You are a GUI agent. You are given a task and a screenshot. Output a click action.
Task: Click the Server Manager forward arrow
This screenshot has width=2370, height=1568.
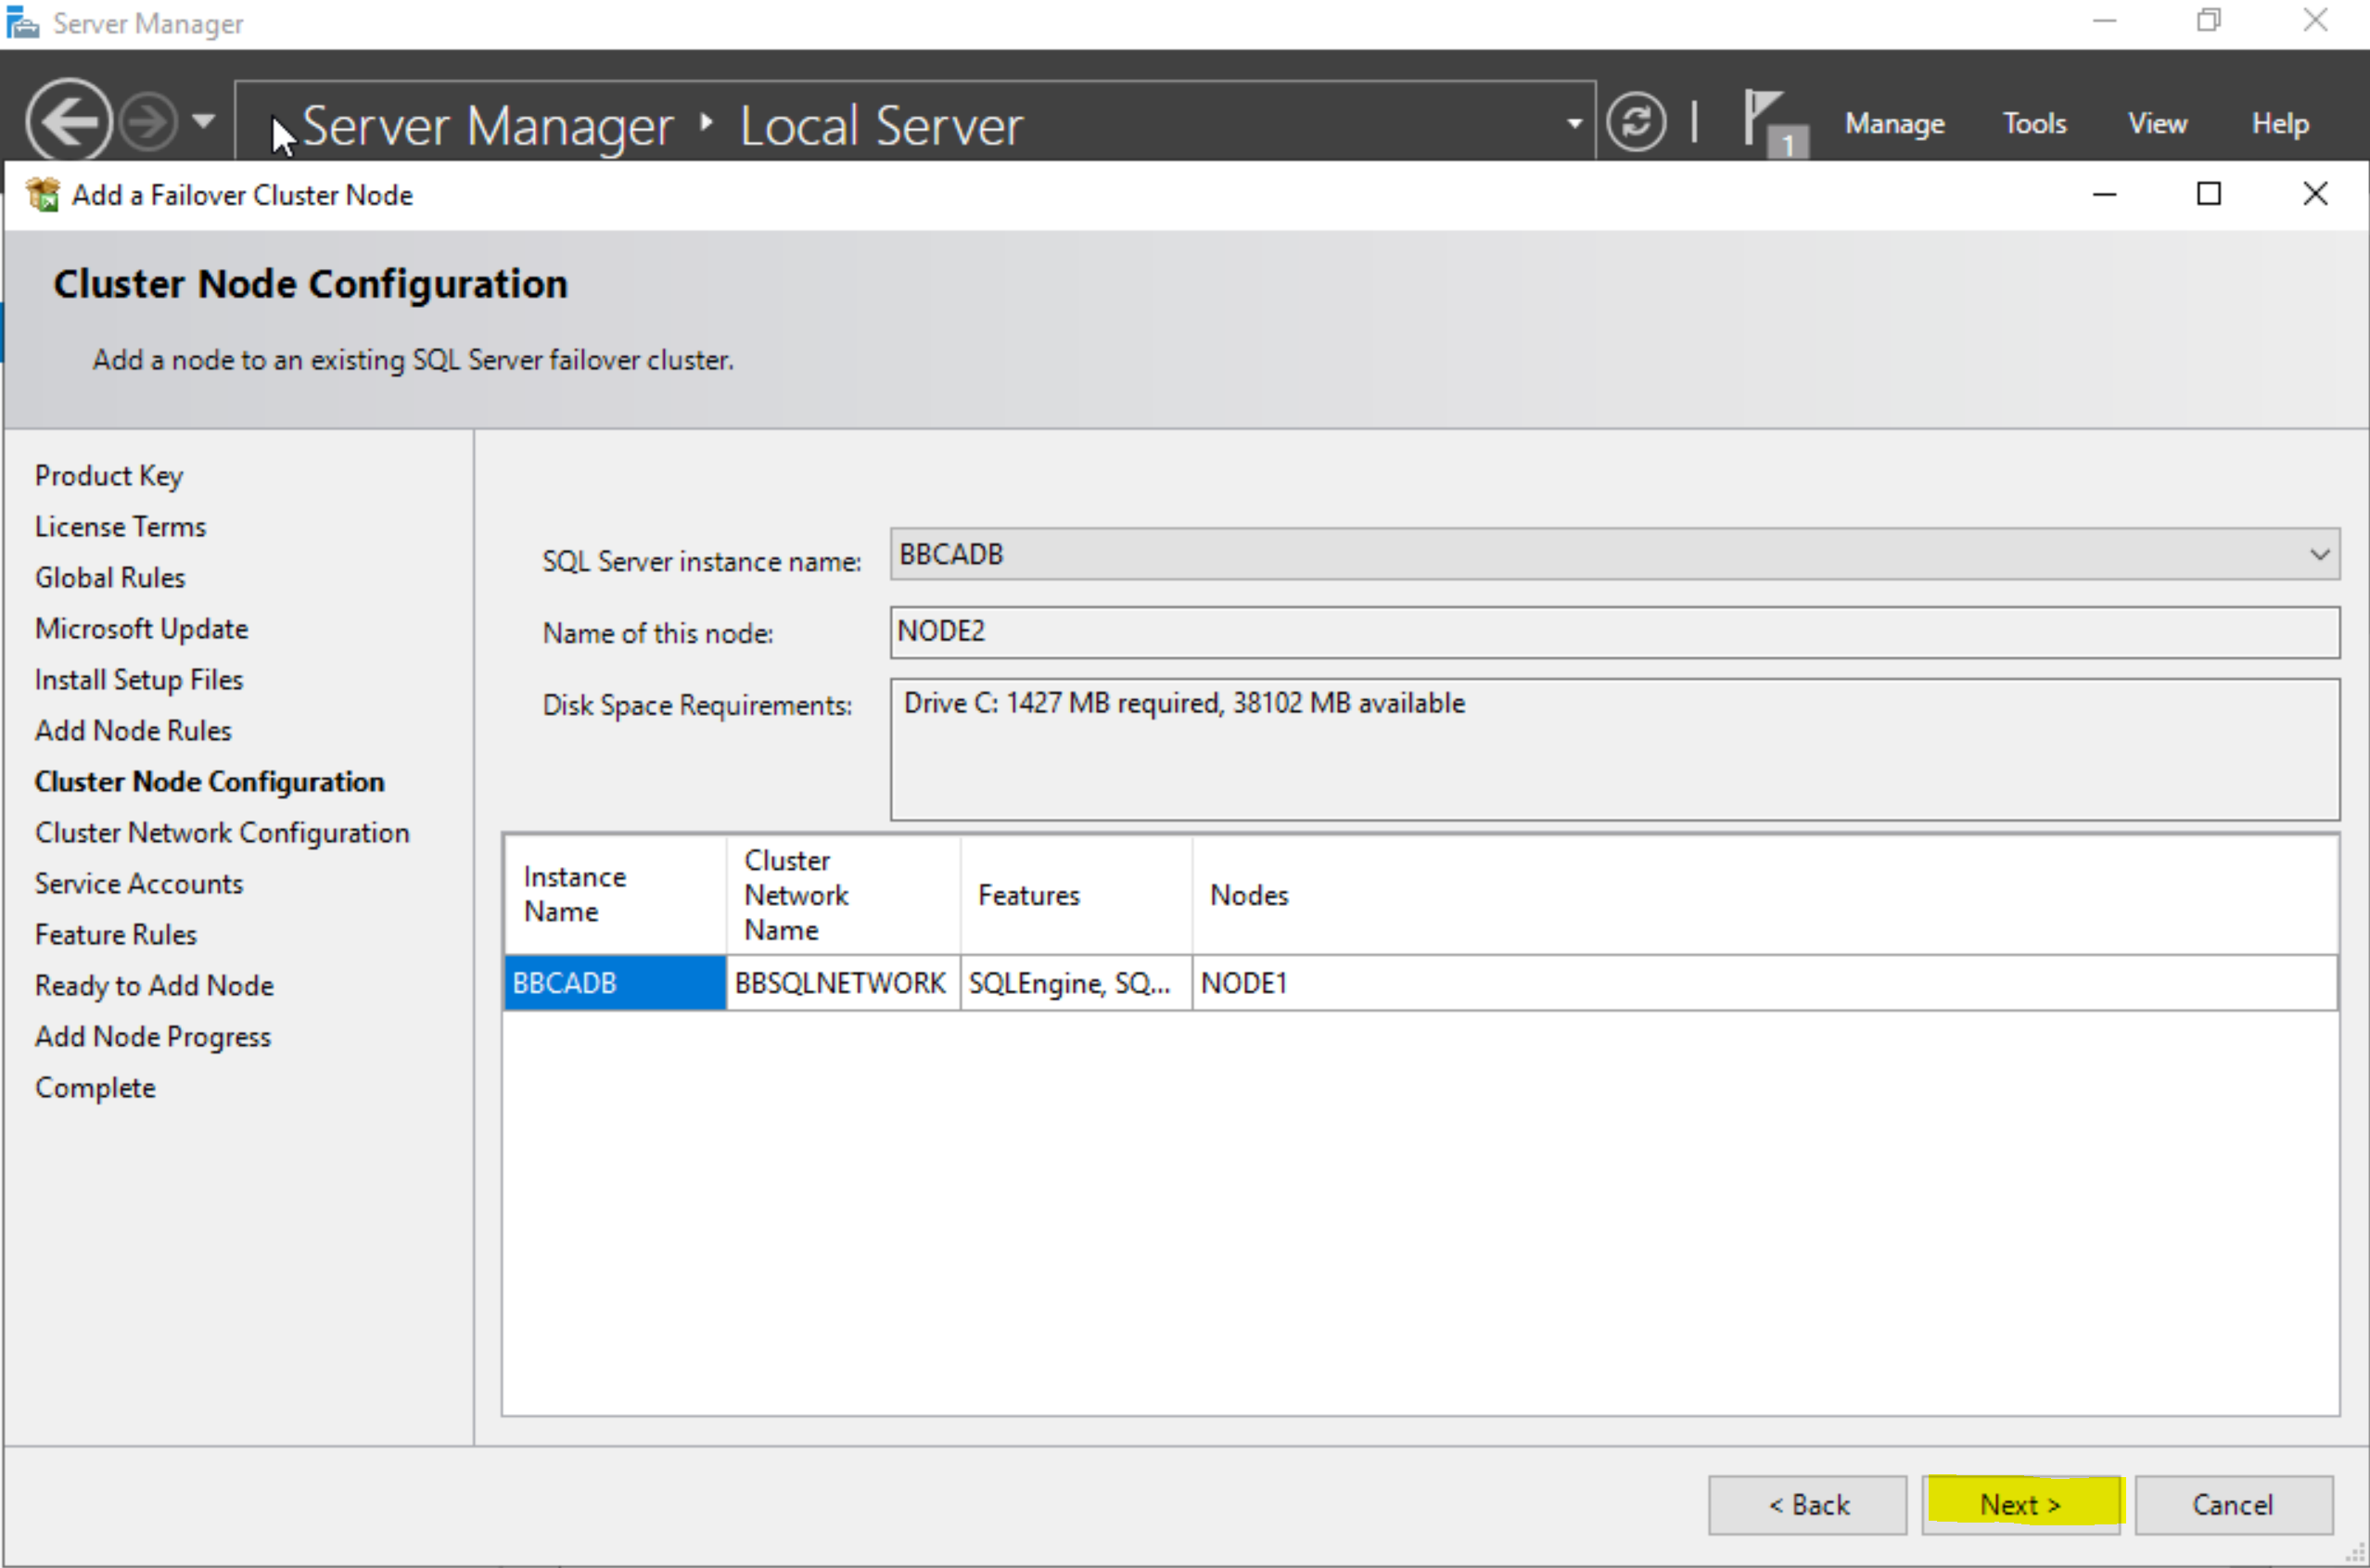[148, 122]
